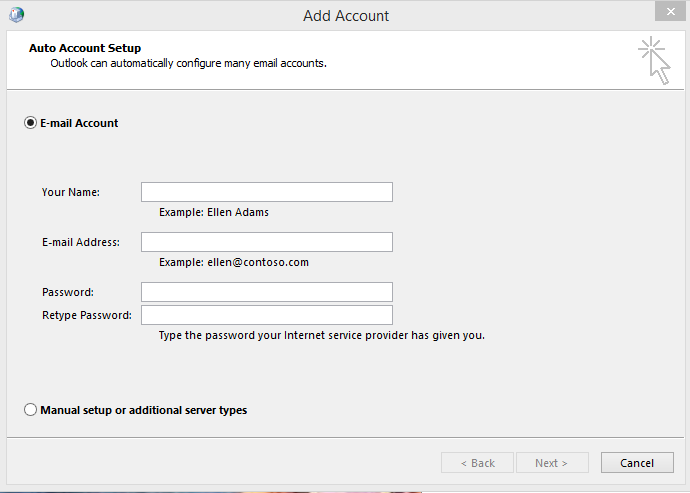The image size is (690, 493).
Task: Click the "Password:" field label
Action: pyautogui.click(x=68, y=292)
